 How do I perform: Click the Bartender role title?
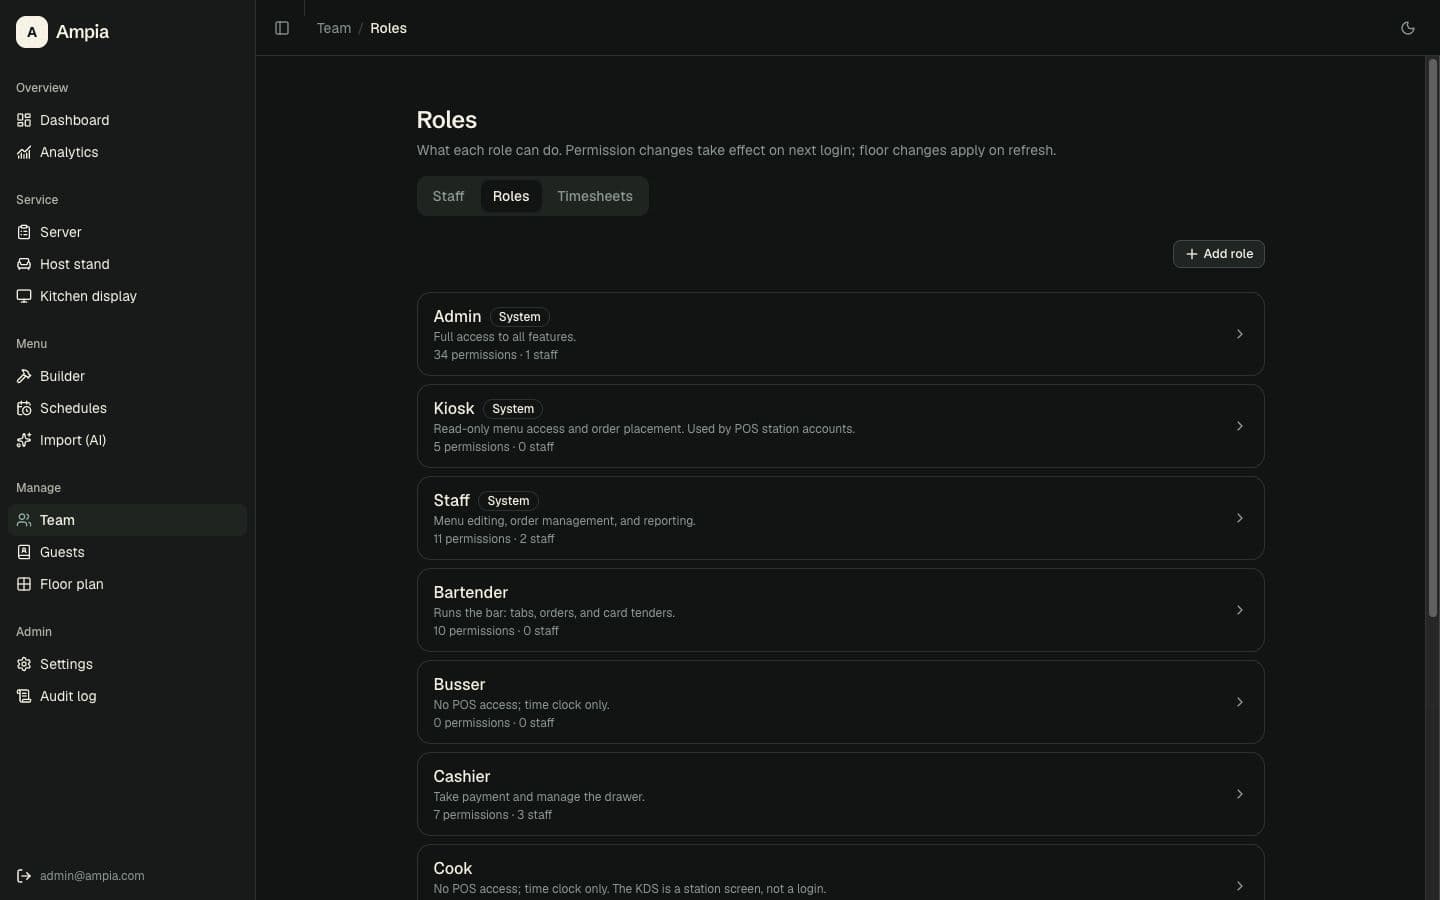click(471, 592)
